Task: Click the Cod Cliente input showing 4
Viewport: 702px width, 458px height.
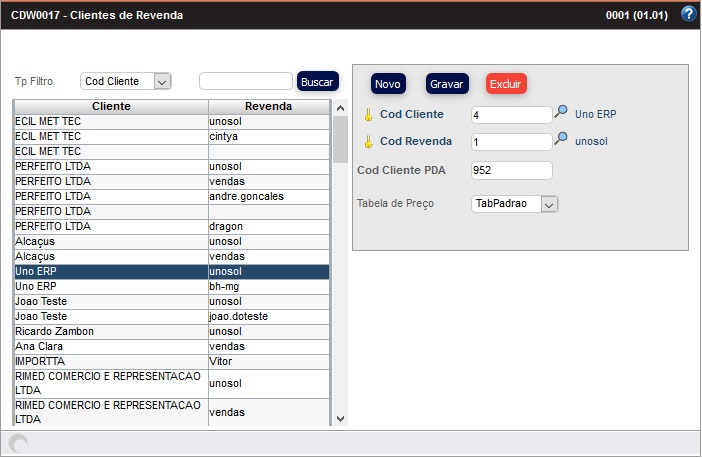Action: point(511,115)
